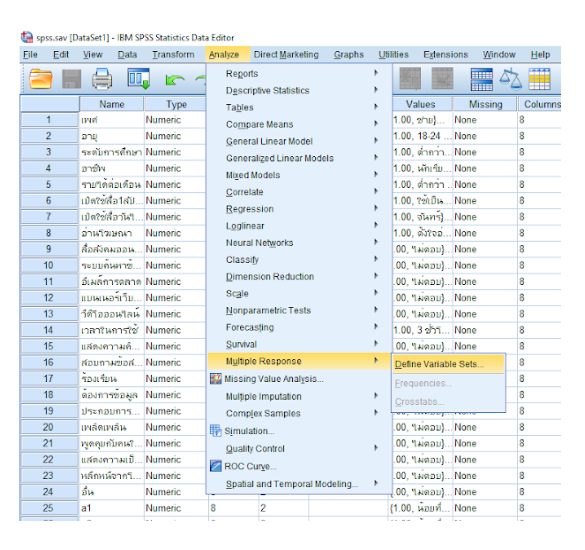Click the Missing column header

click(x=485, y=104)
